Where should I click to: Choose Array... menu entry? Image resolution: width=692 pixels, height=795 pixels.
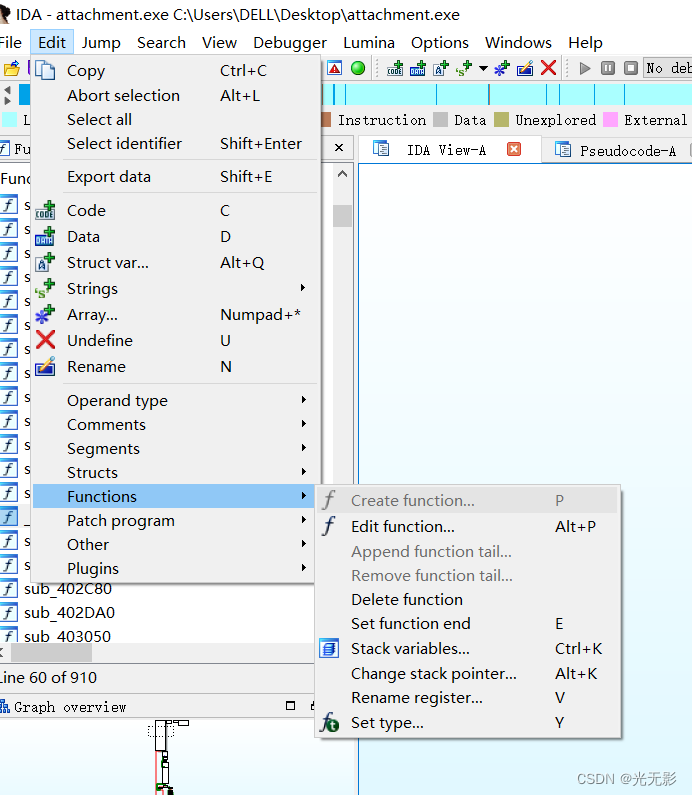174,314
